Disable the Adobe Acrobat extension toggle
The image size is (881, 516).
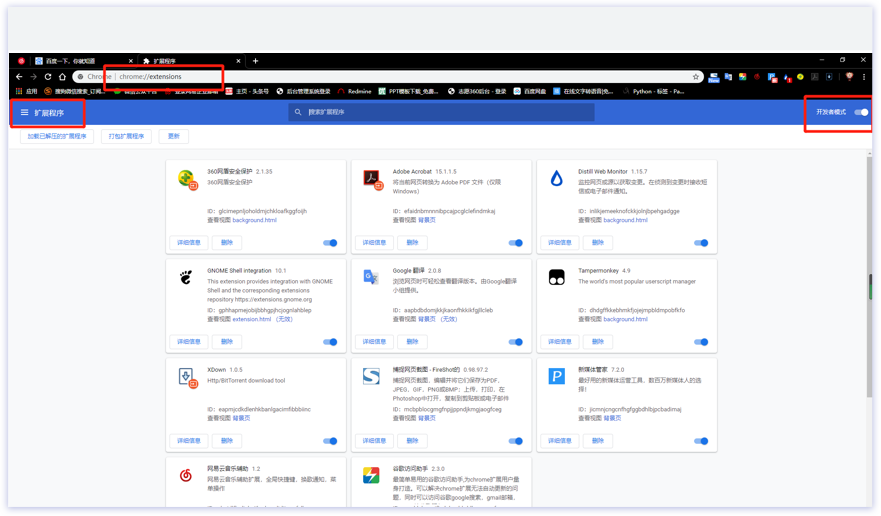click(x=515, y=243)
